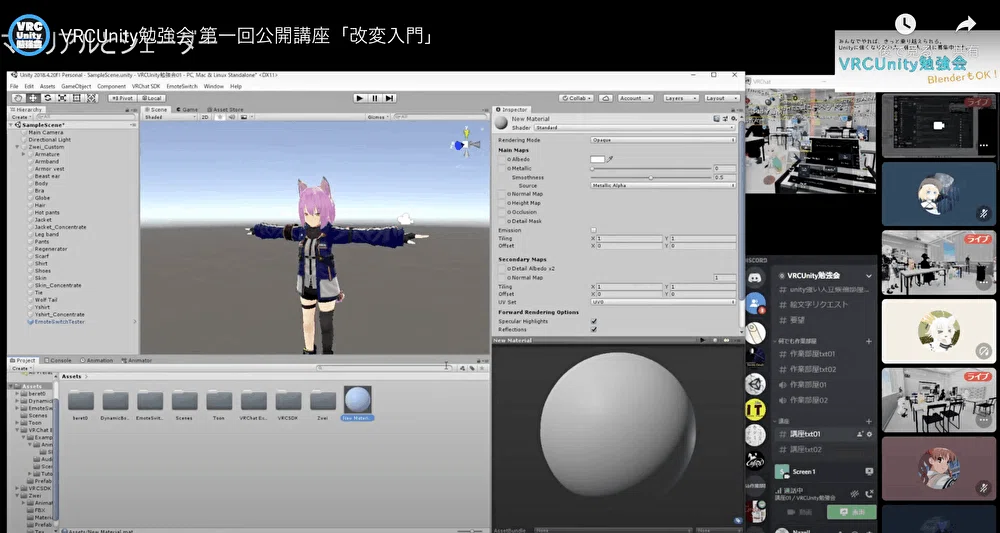Viewport: 1000px width, 533px height.
Task: Click the Project panel search field
Action: 382,368
